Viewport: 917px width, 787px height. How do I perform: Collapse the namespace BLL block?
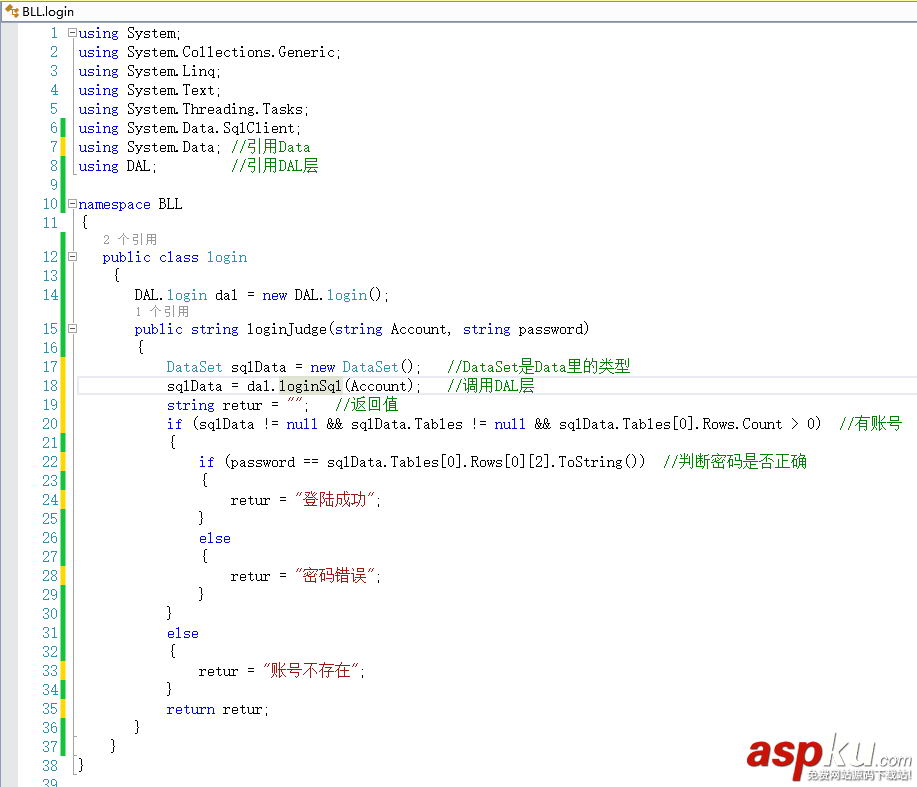click(x=73, y=203)
